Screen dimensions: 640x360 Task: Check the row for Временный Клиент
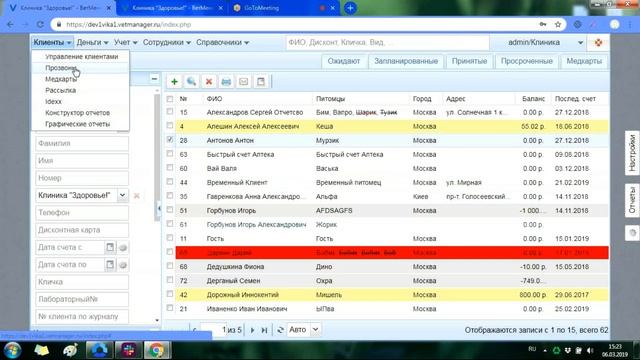click(170, 182)
